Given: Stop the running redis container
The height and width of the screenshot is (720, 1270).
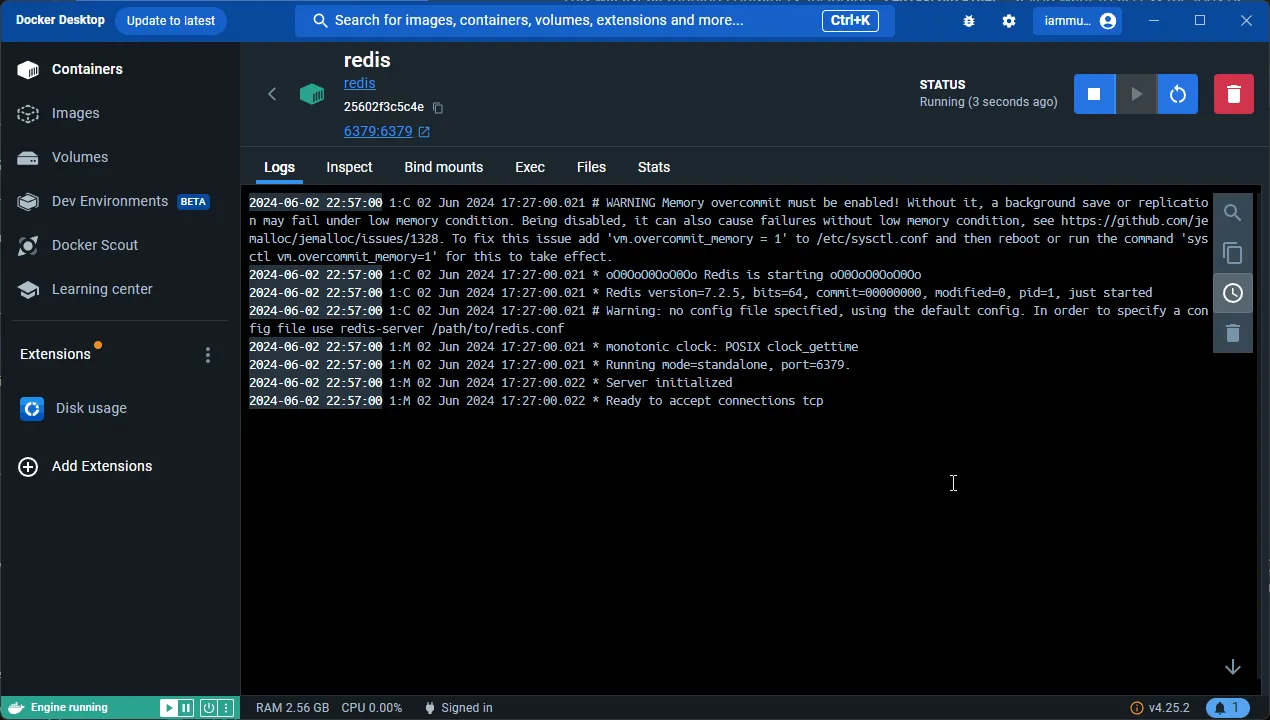Looking at the screenshot, I should tap(1094, 93).
